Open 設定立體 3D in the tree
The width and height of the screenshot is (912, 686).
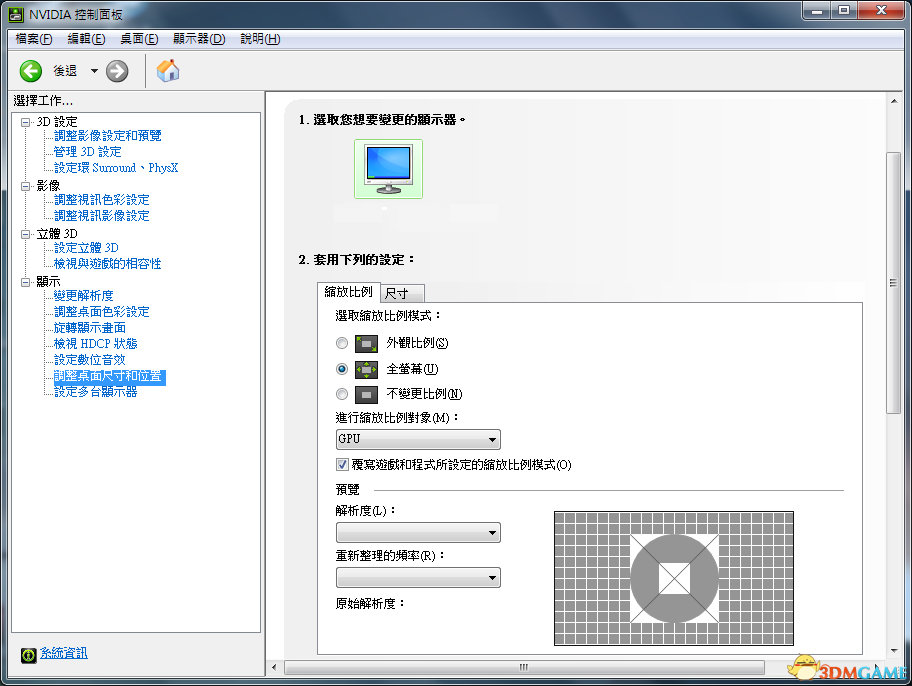(86, 248)
